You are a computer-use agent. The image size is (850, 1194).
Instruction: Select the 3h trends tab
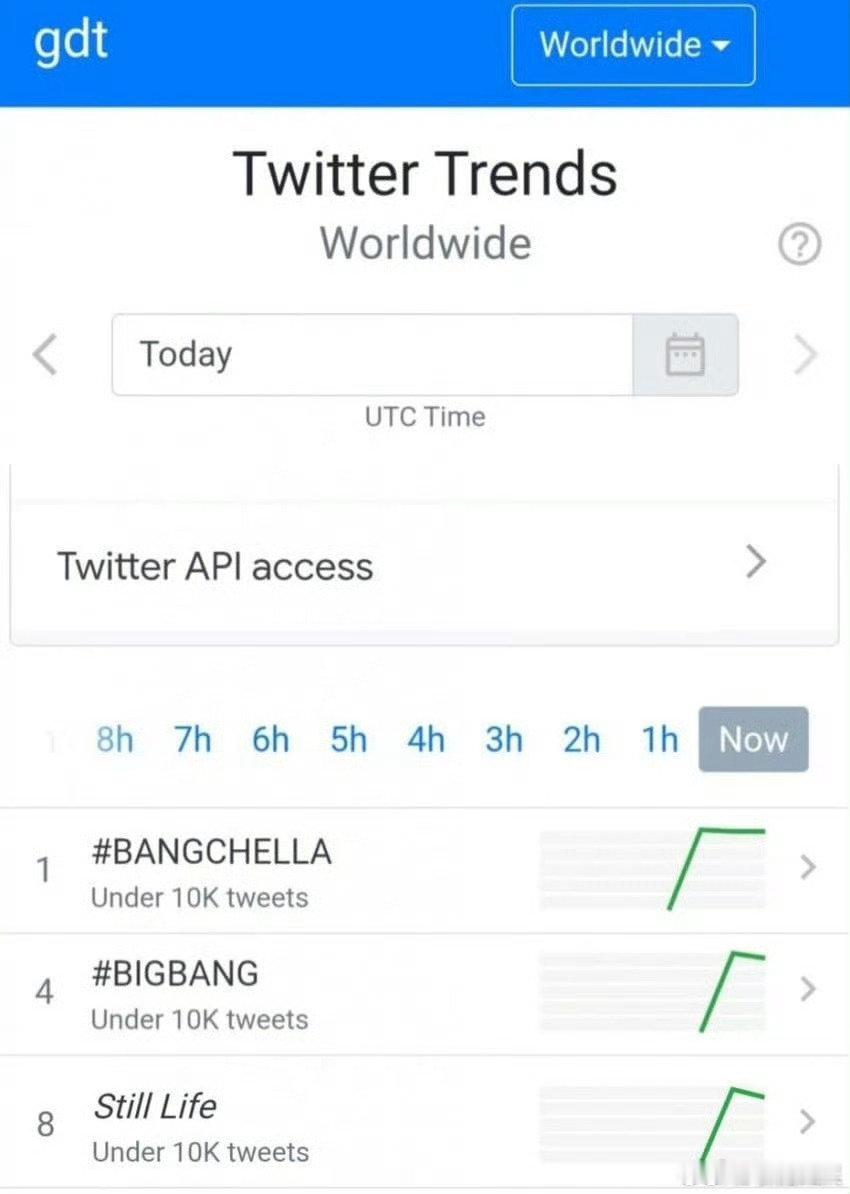coord(503,740)
